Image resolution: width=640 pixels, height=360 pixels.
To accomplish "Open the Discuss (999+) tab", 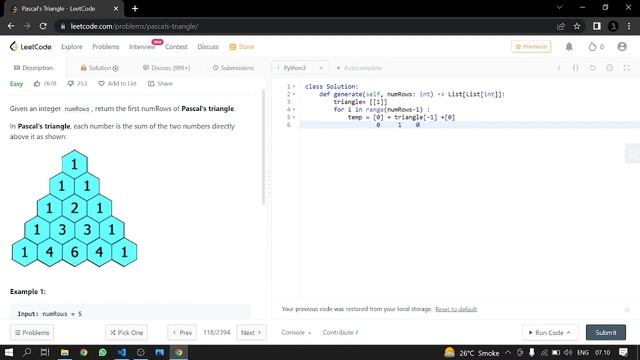I will (167, 68).
